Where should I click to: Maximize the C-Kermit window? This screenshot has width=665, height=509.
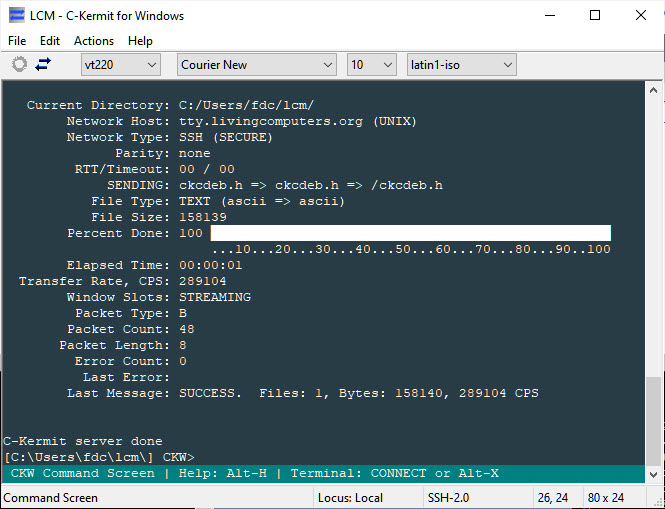click(x=595, y=15)
